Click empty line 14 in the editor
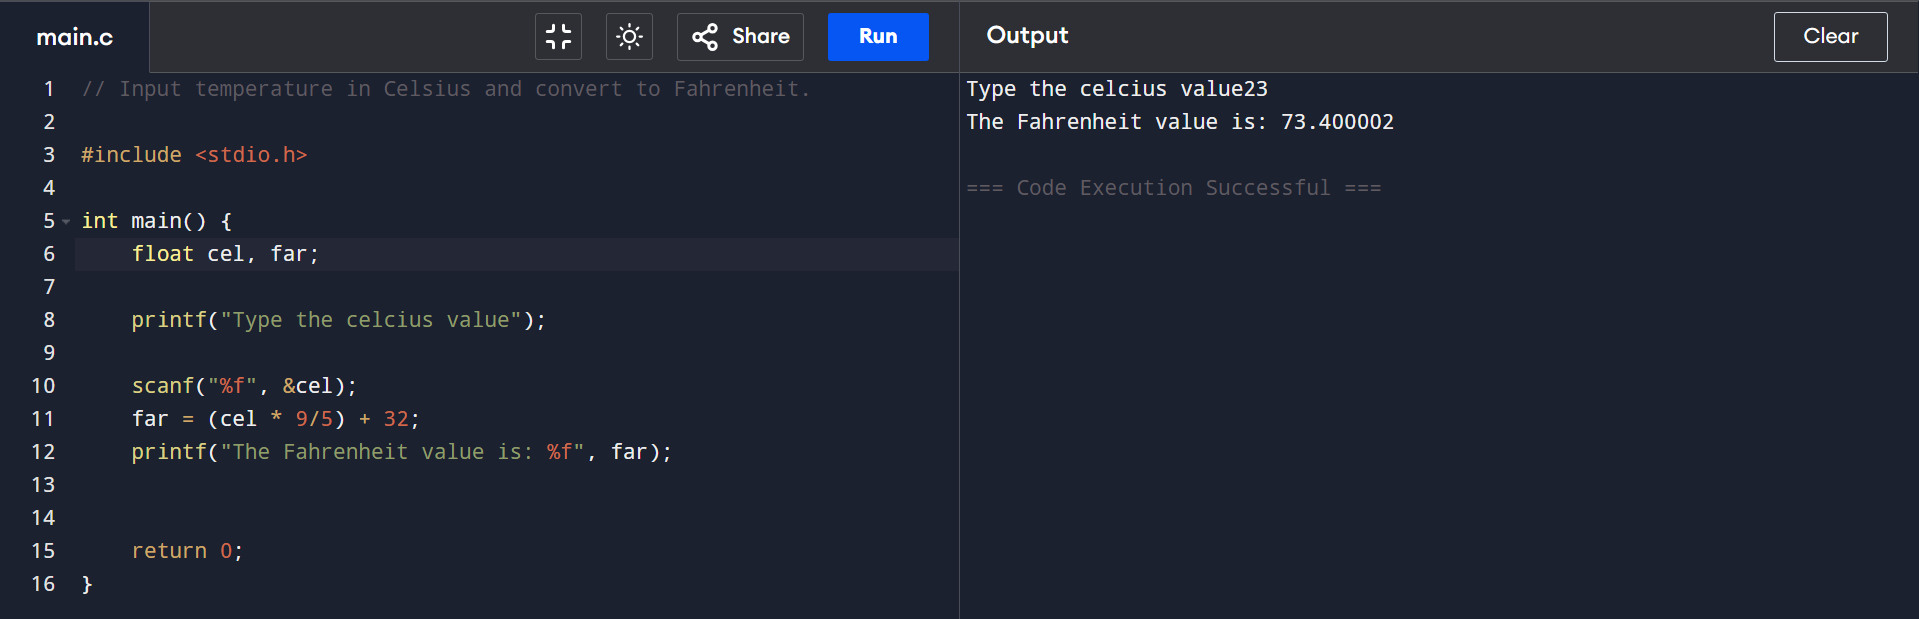This screenshot has width=1919, height=619. click(517, 518)
